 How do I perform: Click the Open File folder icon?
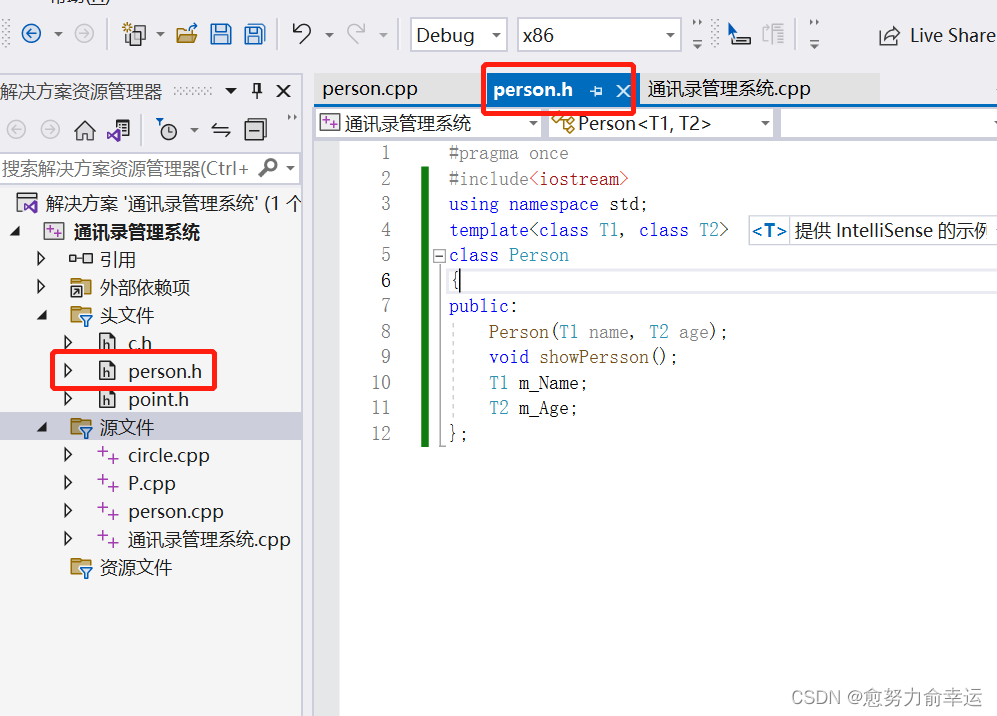[x=187, y=34]
